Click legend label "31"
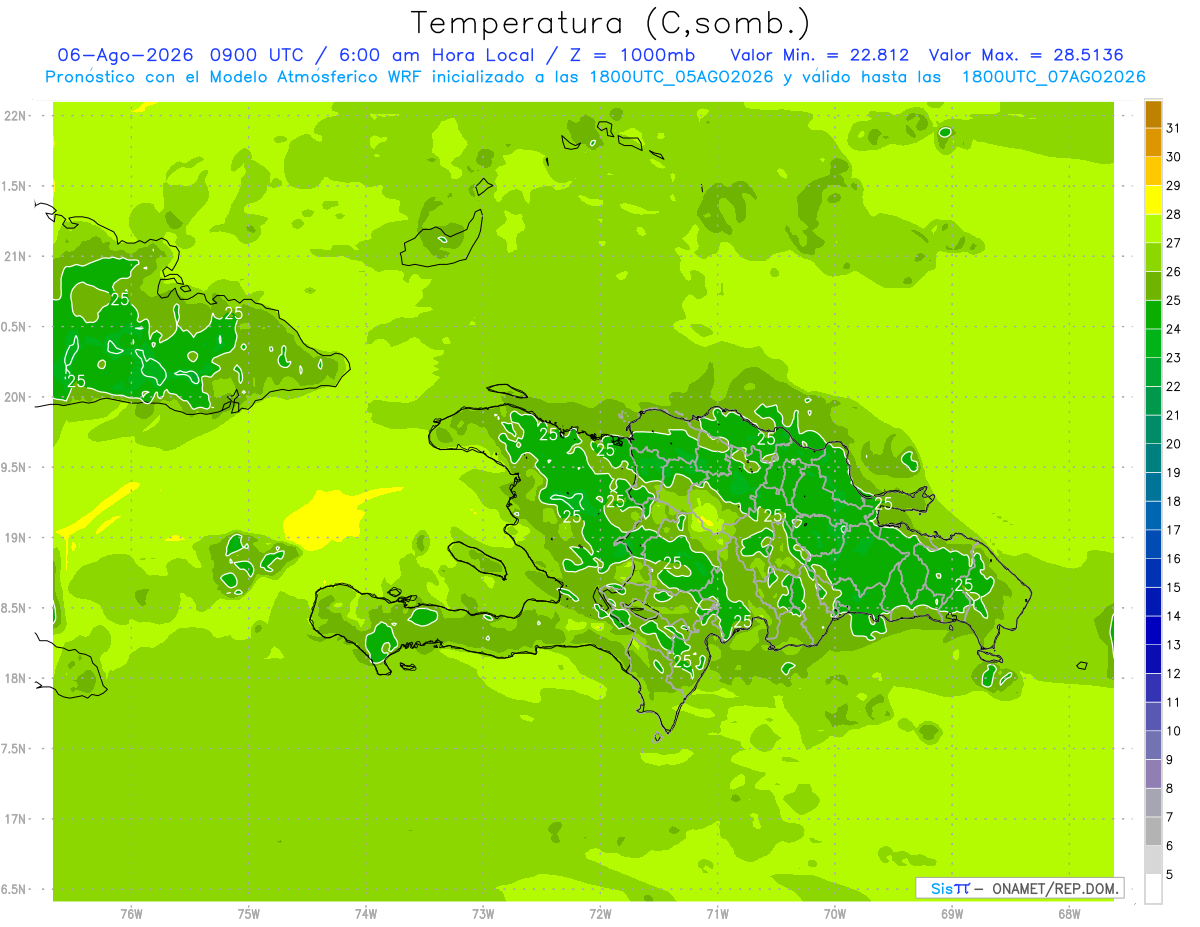1200x927 pixels. point(1174,128)
